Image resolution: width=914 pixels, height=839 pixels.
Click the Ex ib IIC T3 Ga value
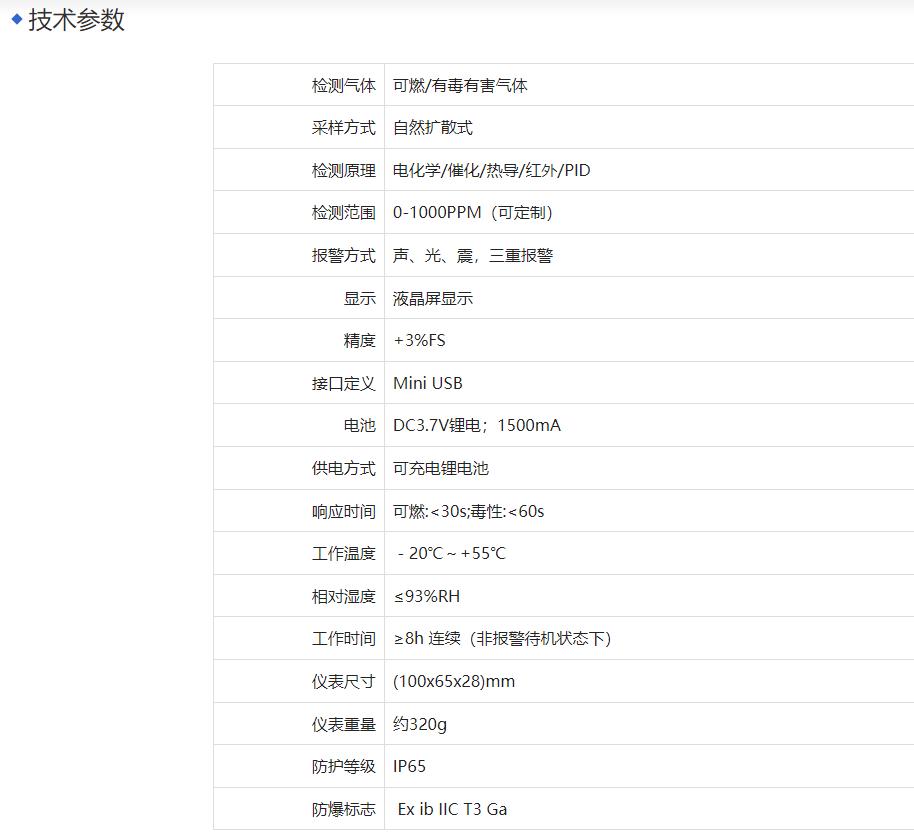click(452, 810)
